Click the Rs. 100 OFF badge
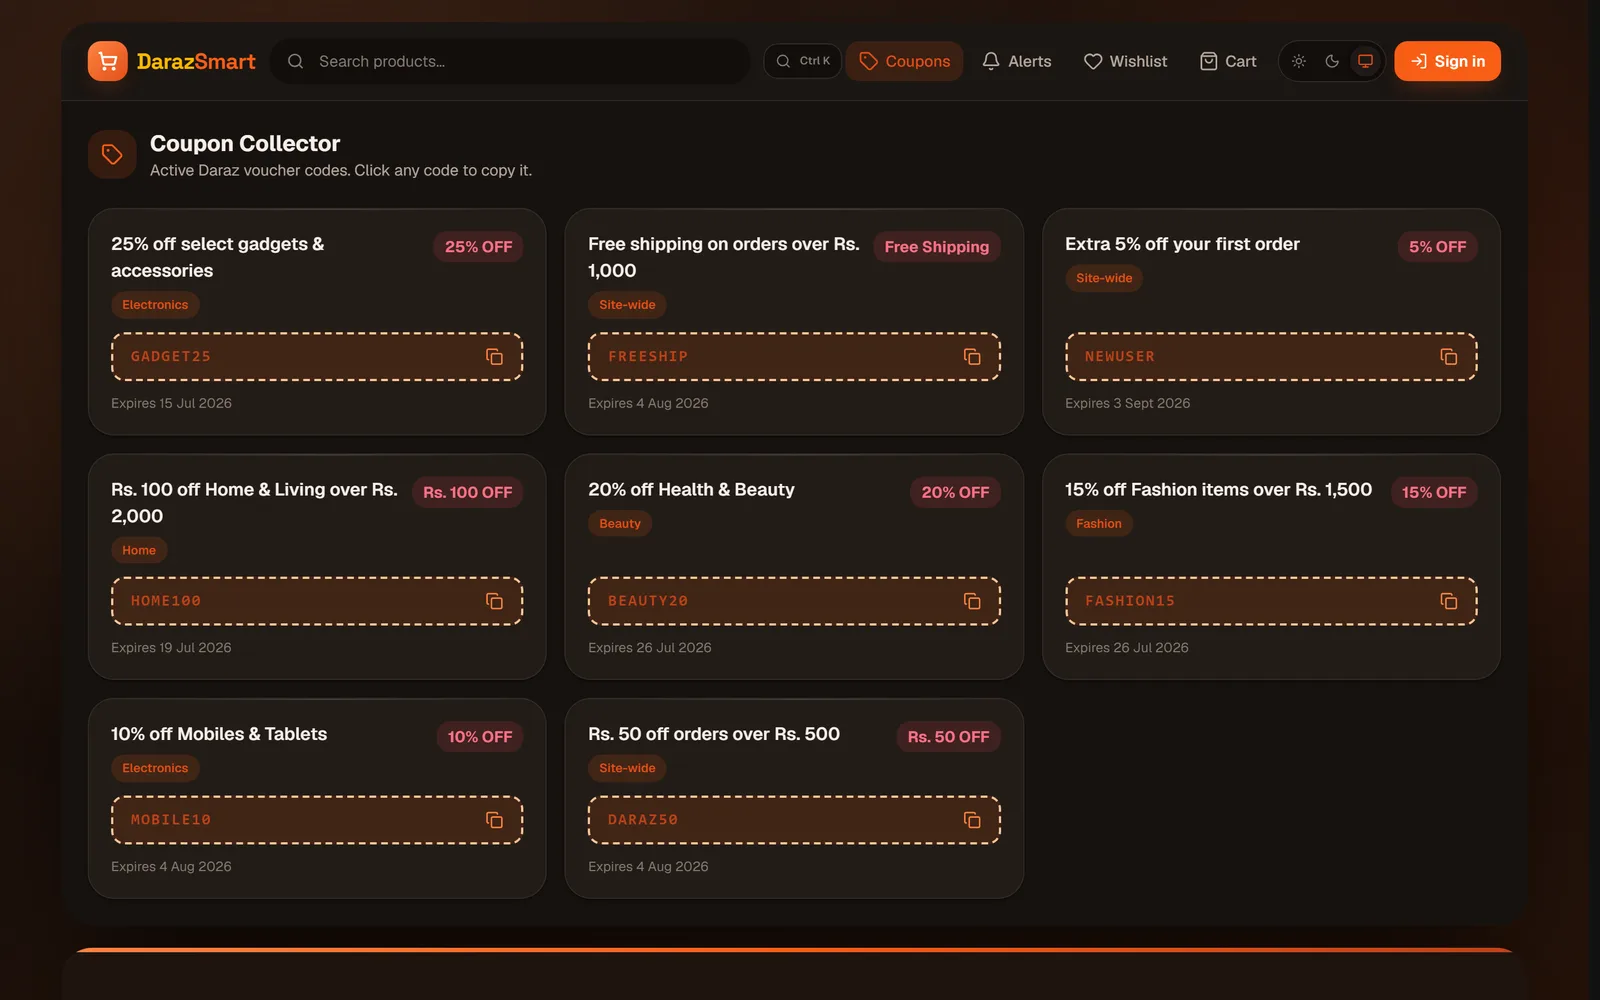1600x1000 pixels. [467, 492]
